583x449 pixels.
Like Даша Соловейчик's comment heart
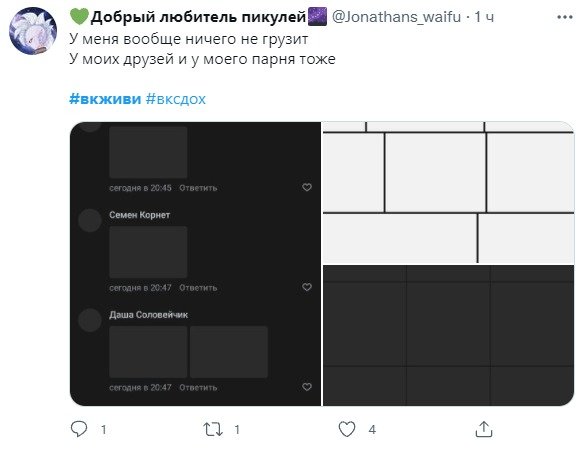[x=307, y=387]
